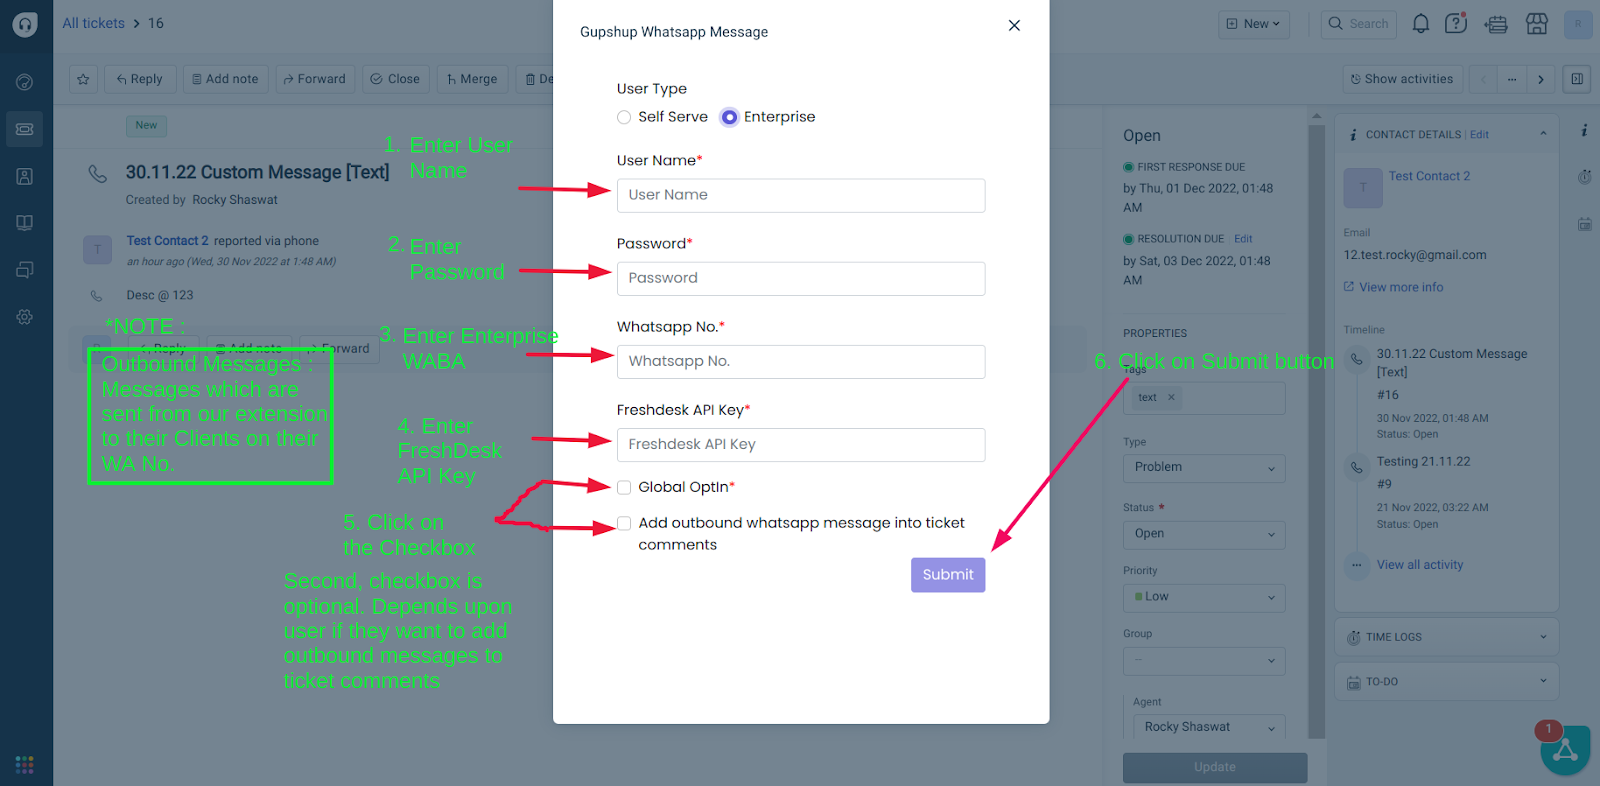Open the Dashboard icon in the left sidebar

(x=24, y=81)
